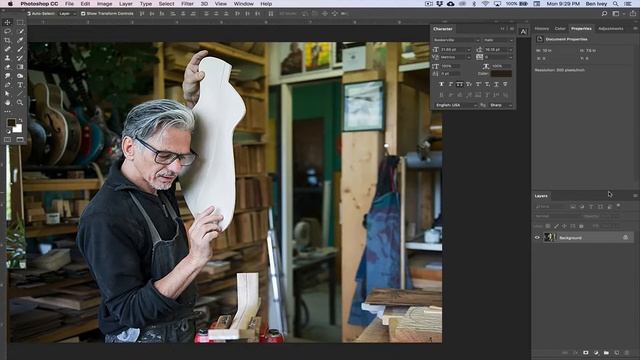The image size is (640, 360).
Task: Select the Layers panel tab
Action: (x=541, y=196)
